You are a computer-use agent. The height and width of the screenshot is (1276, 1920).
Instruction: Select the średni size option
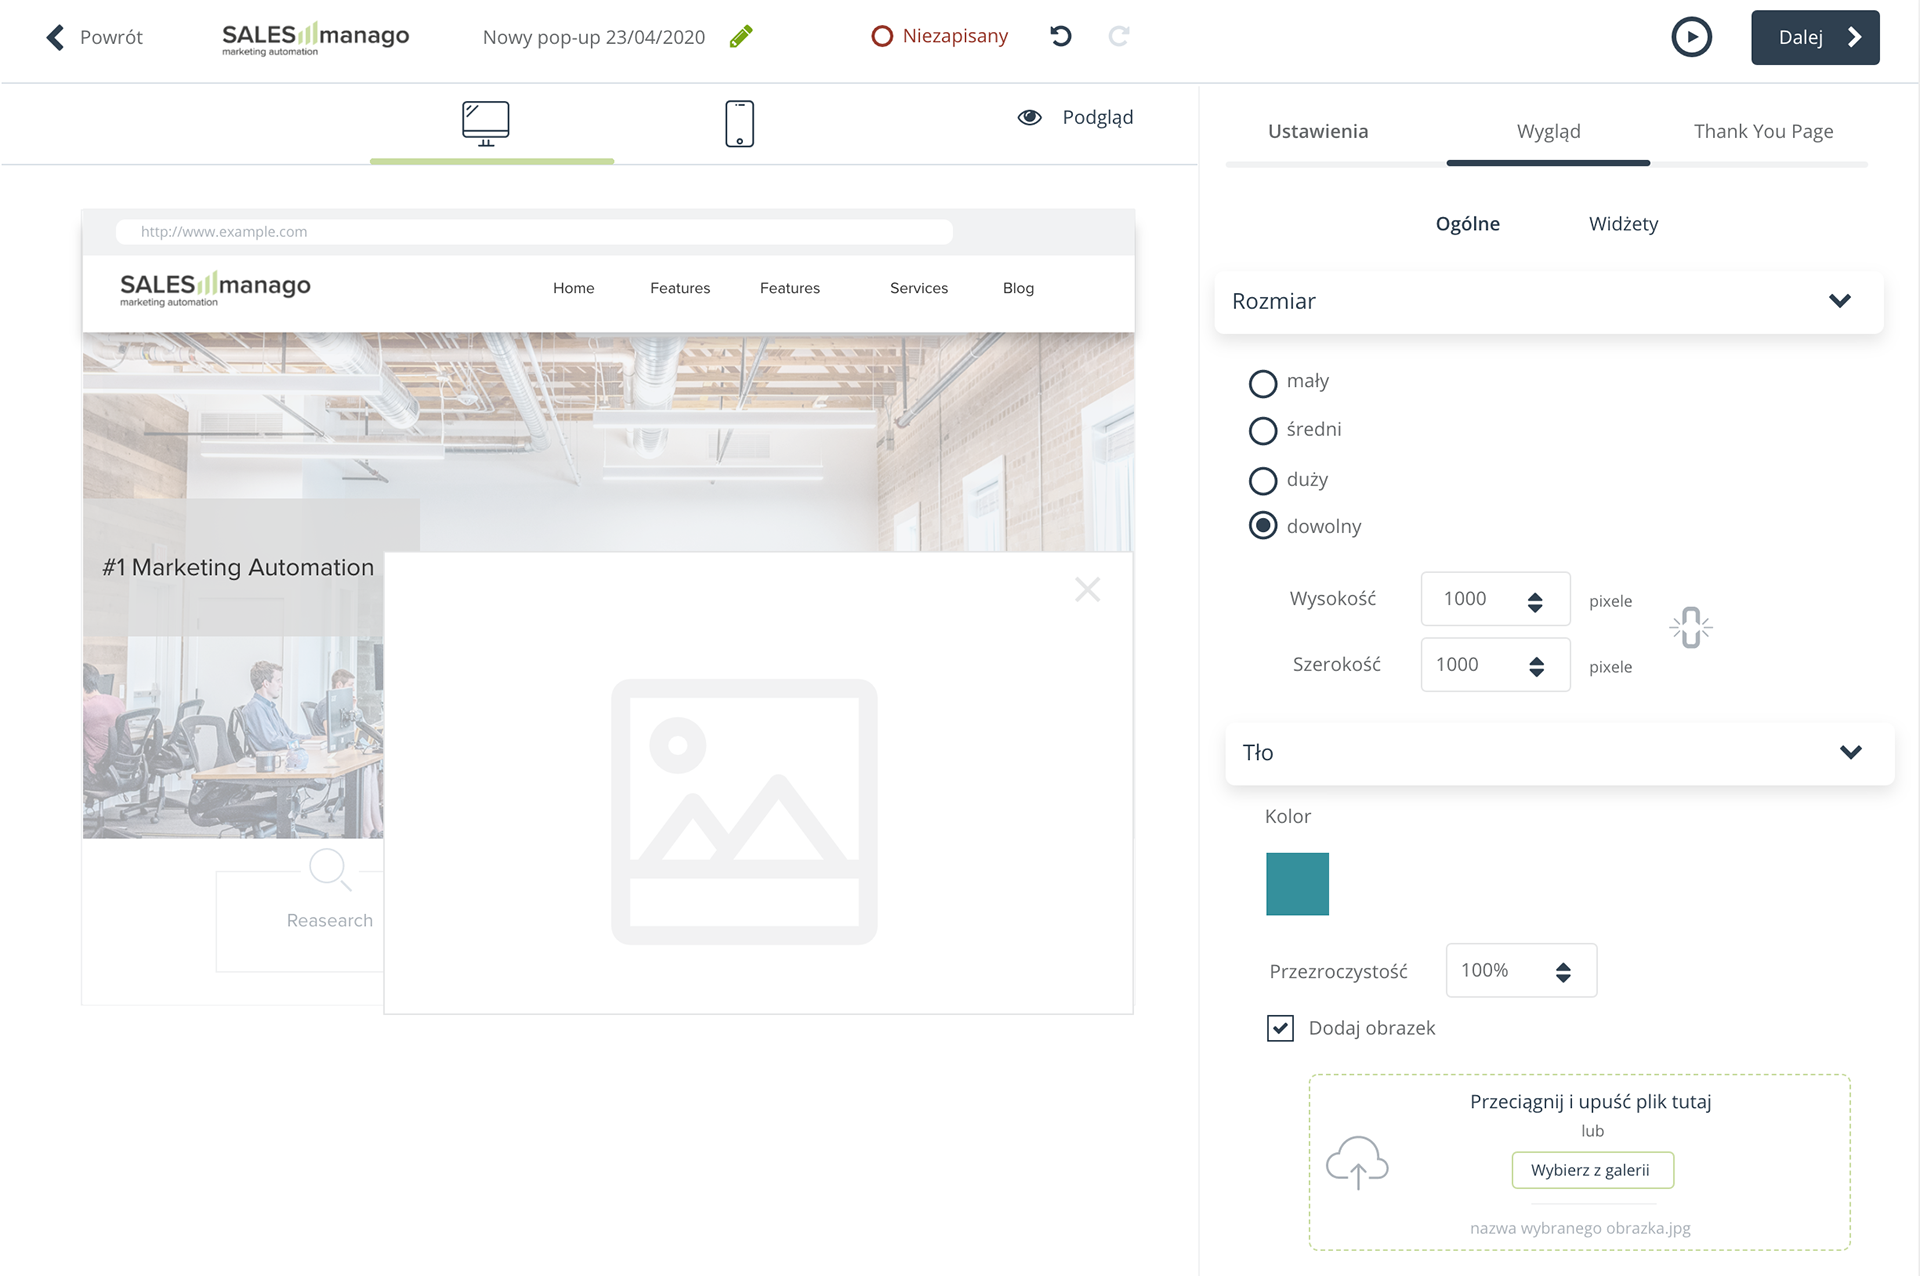[x=1263, y=431]
